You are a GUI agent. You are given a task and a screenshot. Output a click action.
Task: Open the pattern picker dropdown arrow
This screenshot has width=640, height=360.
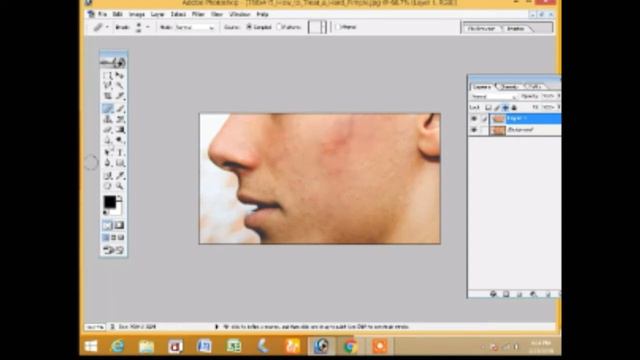(324, 27)
